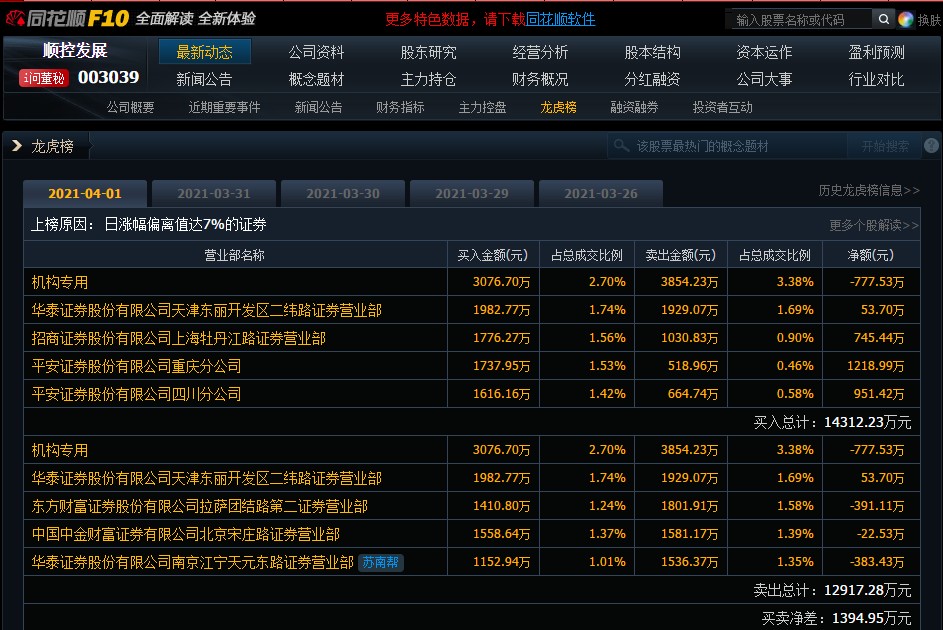Click the 龙虎榜 section header
The width and height of the screenshot is (943, 630).
tap(52, 146)
